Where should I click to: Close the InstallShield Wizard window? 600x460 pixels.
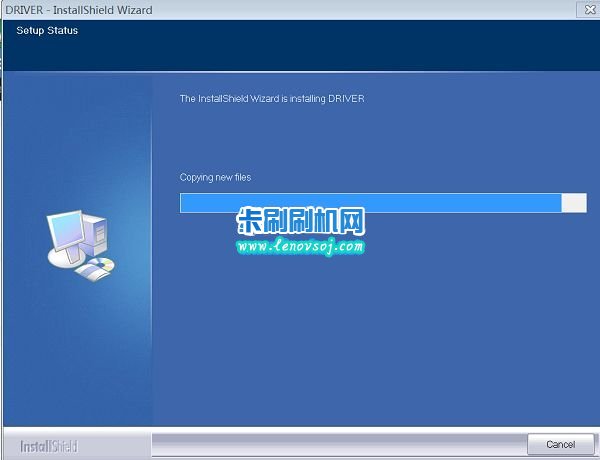(x=589, y=9)
